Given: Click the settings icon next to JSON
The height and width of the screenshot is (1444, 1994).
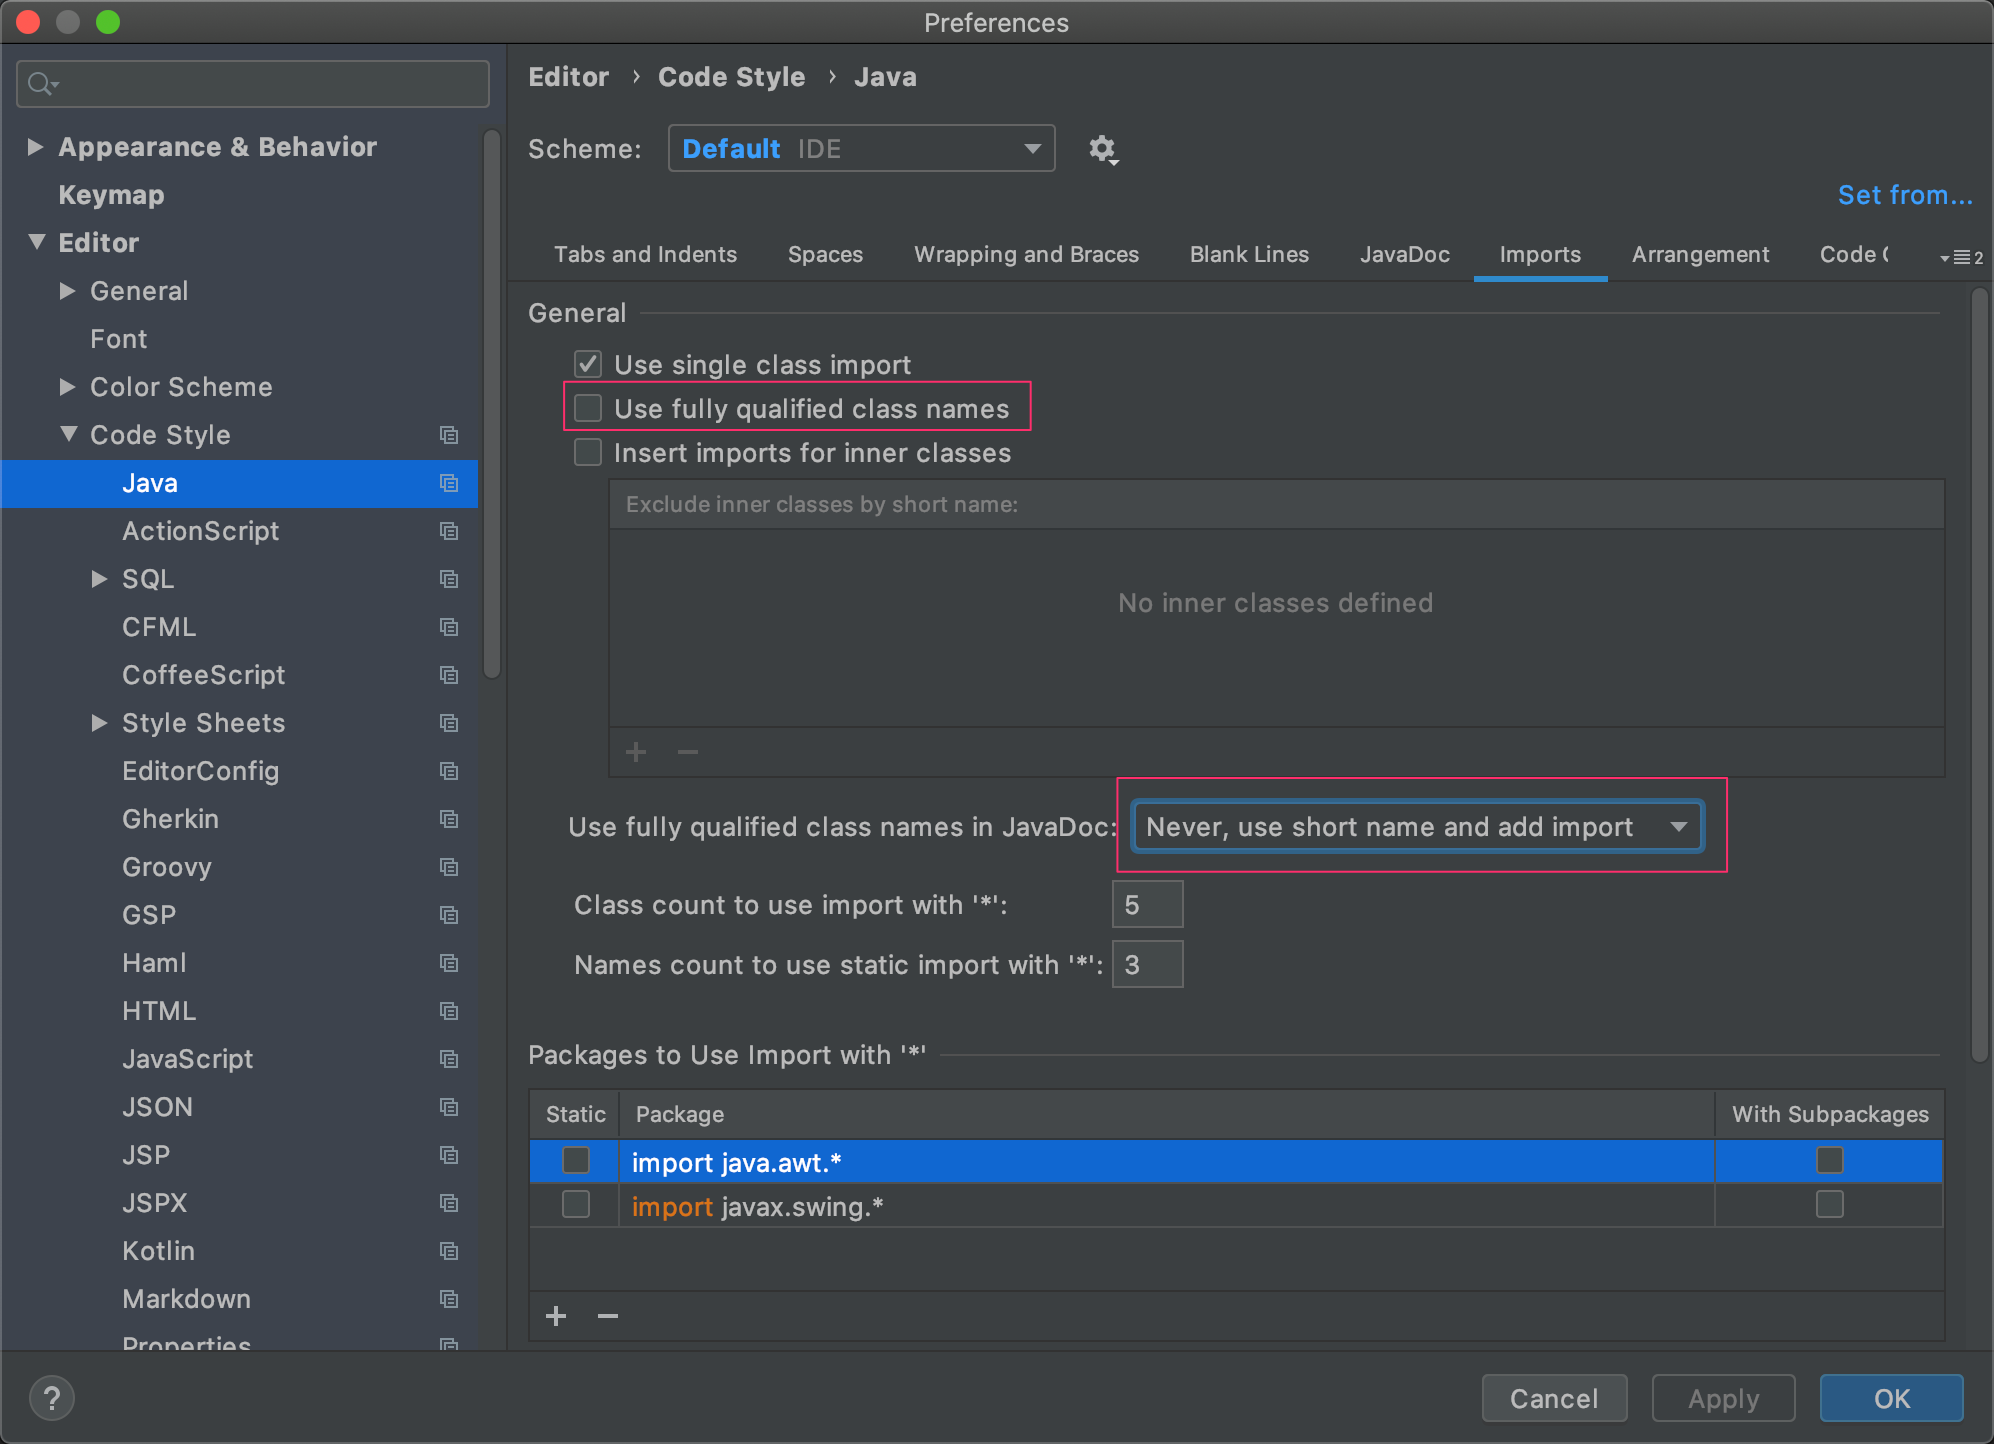Looking at the screenshot, I should pos(449,1107).
